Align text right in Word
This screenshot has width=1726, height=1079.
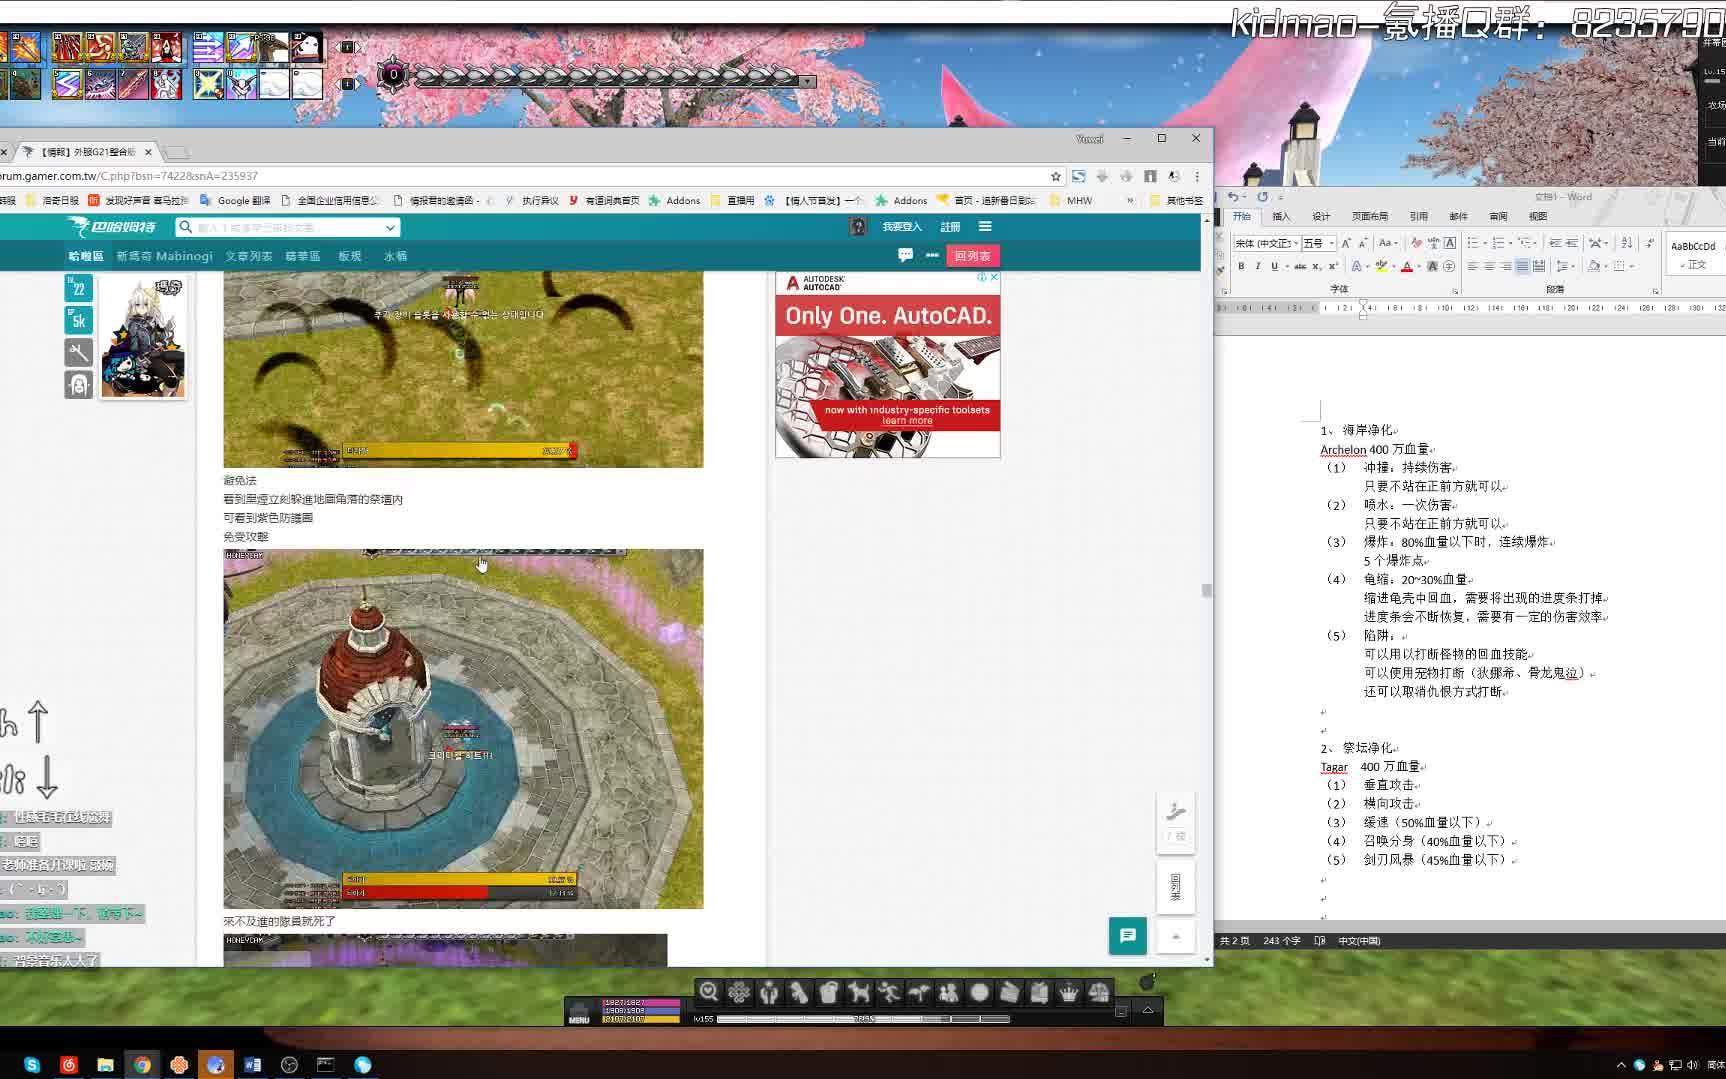[x=1505, y=266]
